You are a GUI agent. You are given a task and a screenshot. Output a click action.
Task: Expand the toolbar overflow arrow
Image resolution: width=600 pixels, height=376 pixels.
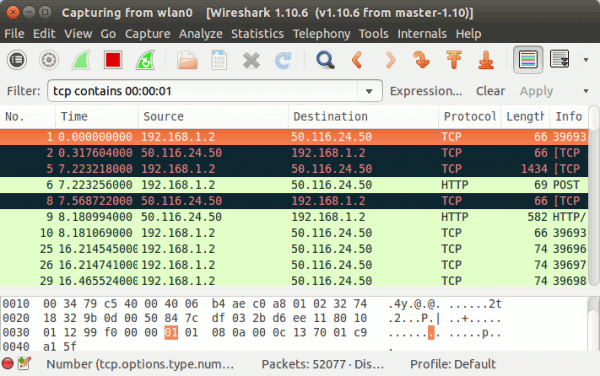(586, 60)
